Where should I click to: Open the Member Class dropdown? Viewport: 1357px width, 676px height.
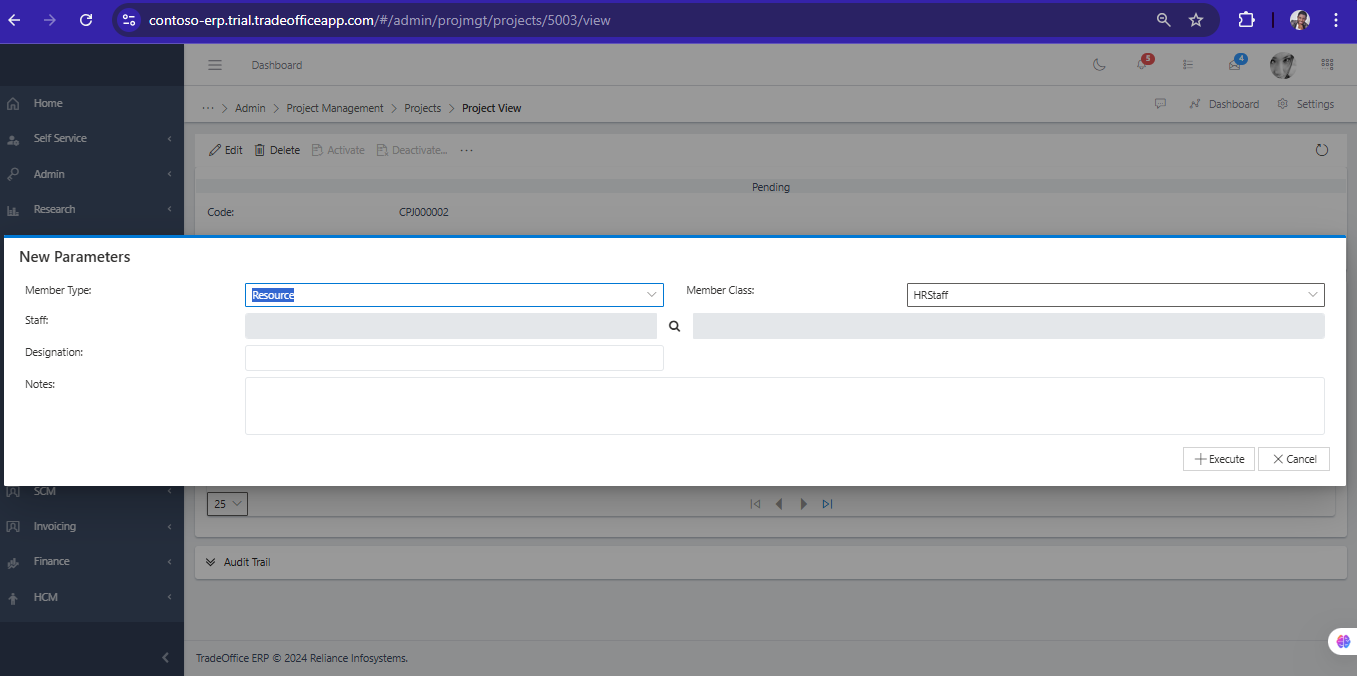pyautogui.click(x=1115, y=295)
